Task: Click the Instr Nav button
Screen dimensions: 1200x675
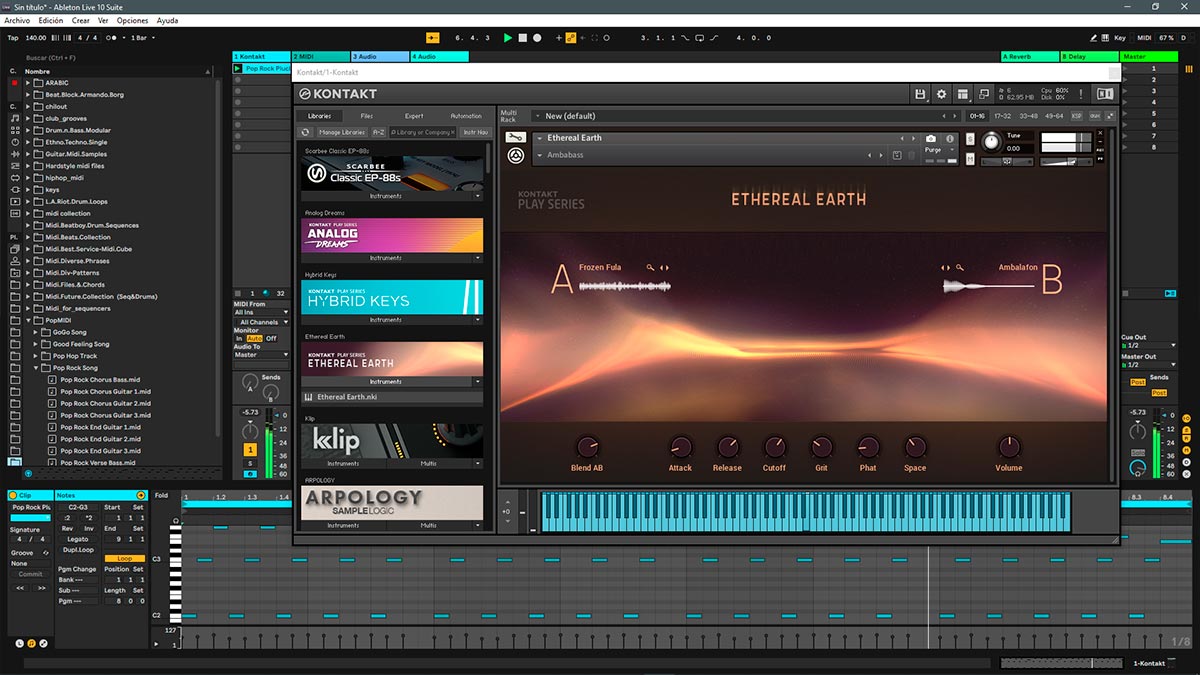Action: pos(475,132)
